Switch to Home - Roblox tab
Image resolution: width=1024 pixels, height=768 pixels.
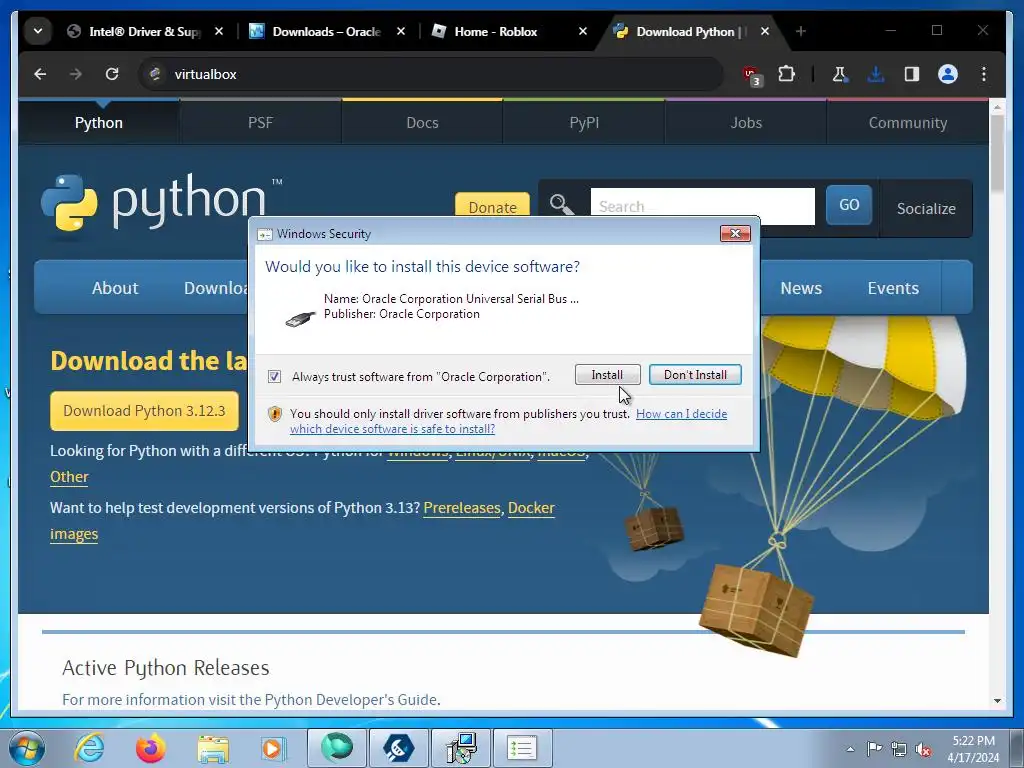click(x=496, y=31)
